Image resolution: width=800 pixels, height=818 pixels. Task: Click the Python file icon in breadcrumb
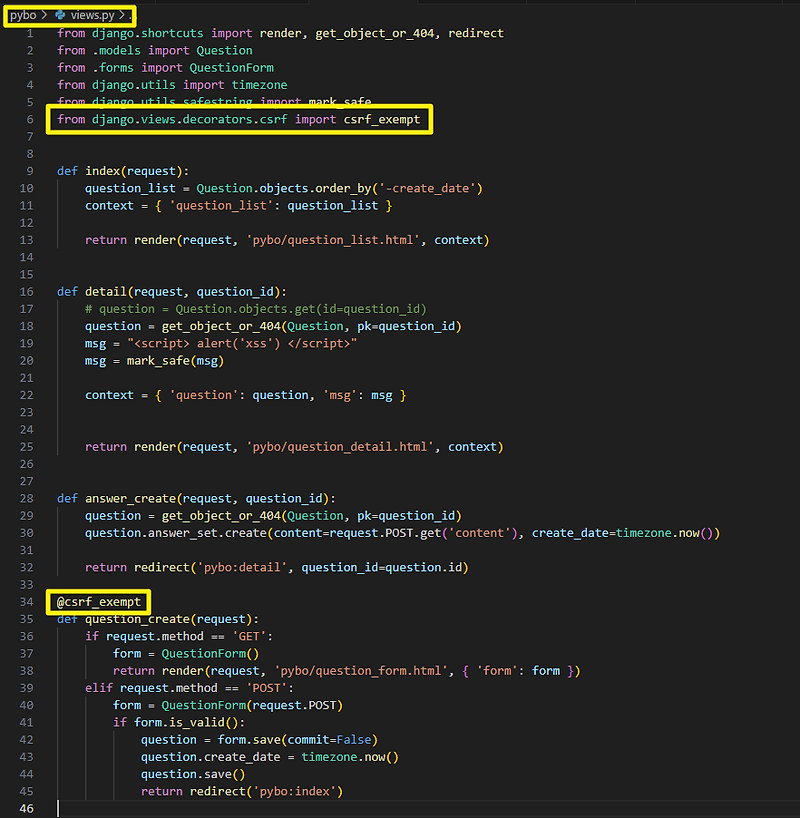point(61,15)
